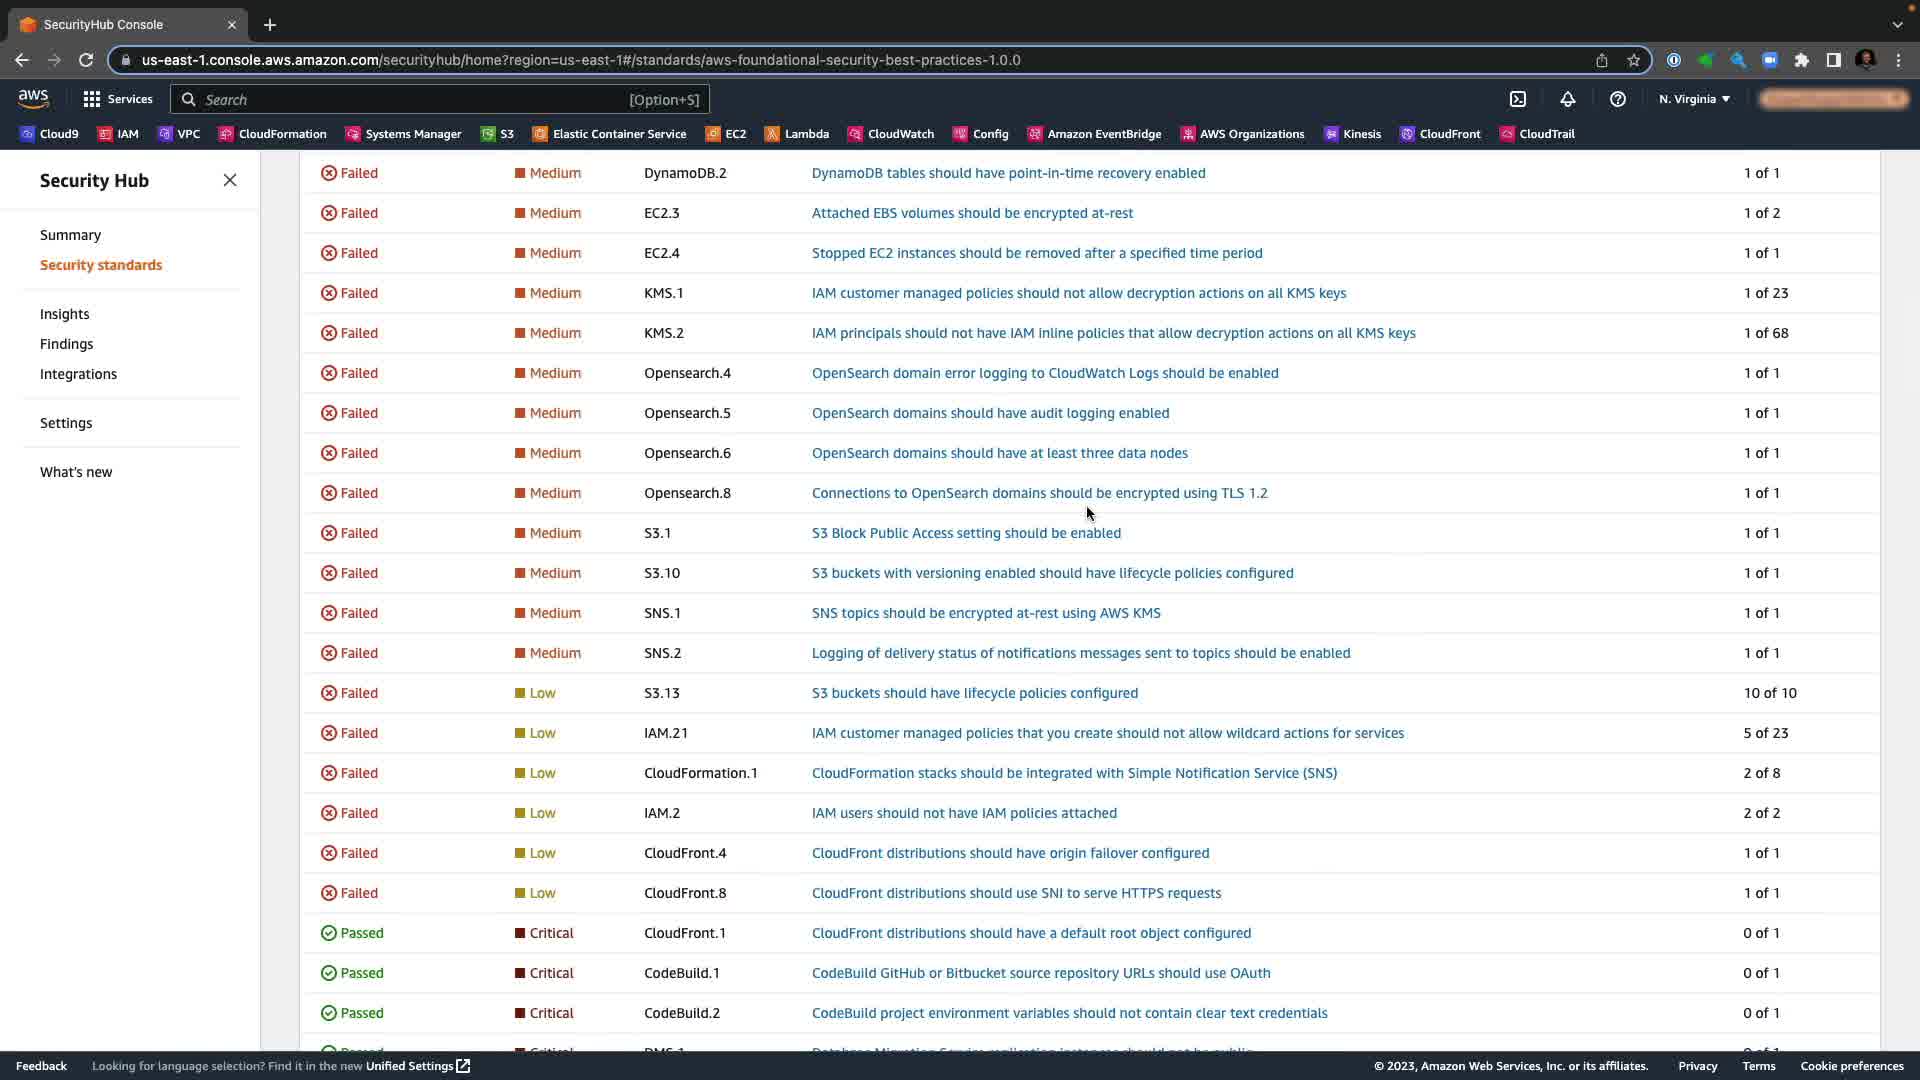This screenshot has height=1080, width=1920.
Task: Open the Chrome three-dot menu
Action: coord(1898,60)
